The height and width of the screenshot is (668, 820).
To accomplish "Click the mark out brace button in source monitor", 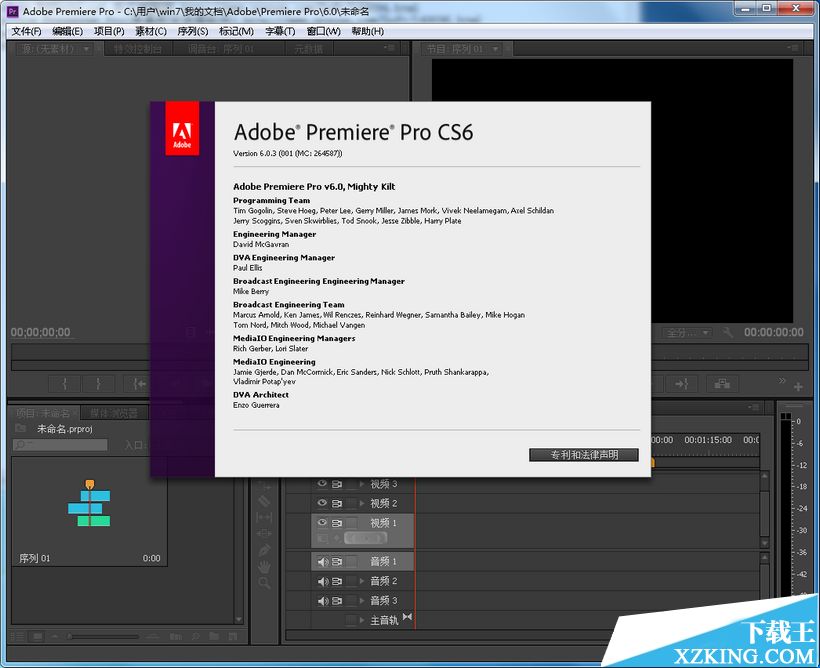I will (x=98, y=384).
